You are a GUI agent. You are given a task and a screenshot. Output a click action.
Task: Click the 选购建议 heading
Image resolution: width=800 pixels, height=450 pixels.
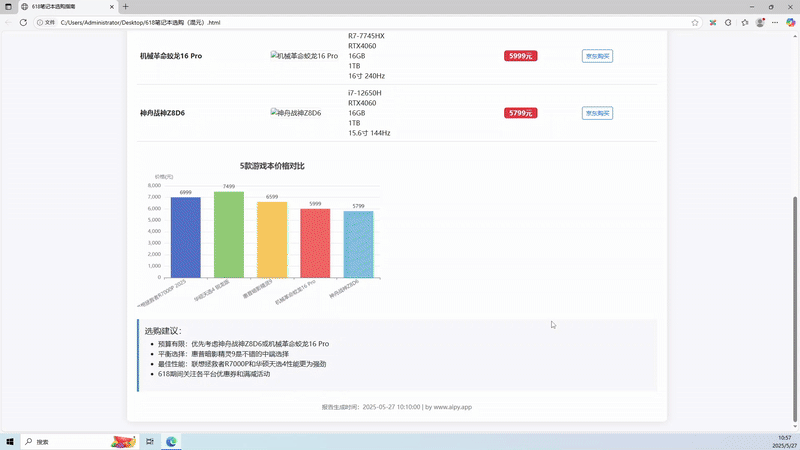[163, 331]
